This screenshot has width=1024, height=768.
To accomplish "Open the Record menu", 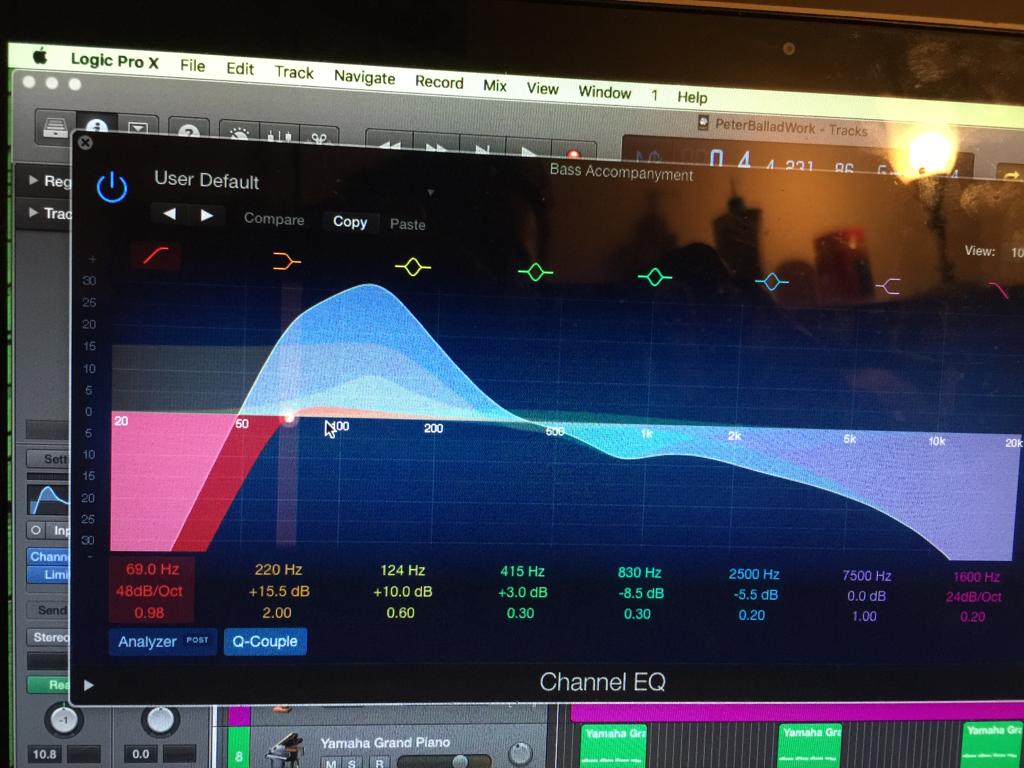I will (x=440, y=82).
